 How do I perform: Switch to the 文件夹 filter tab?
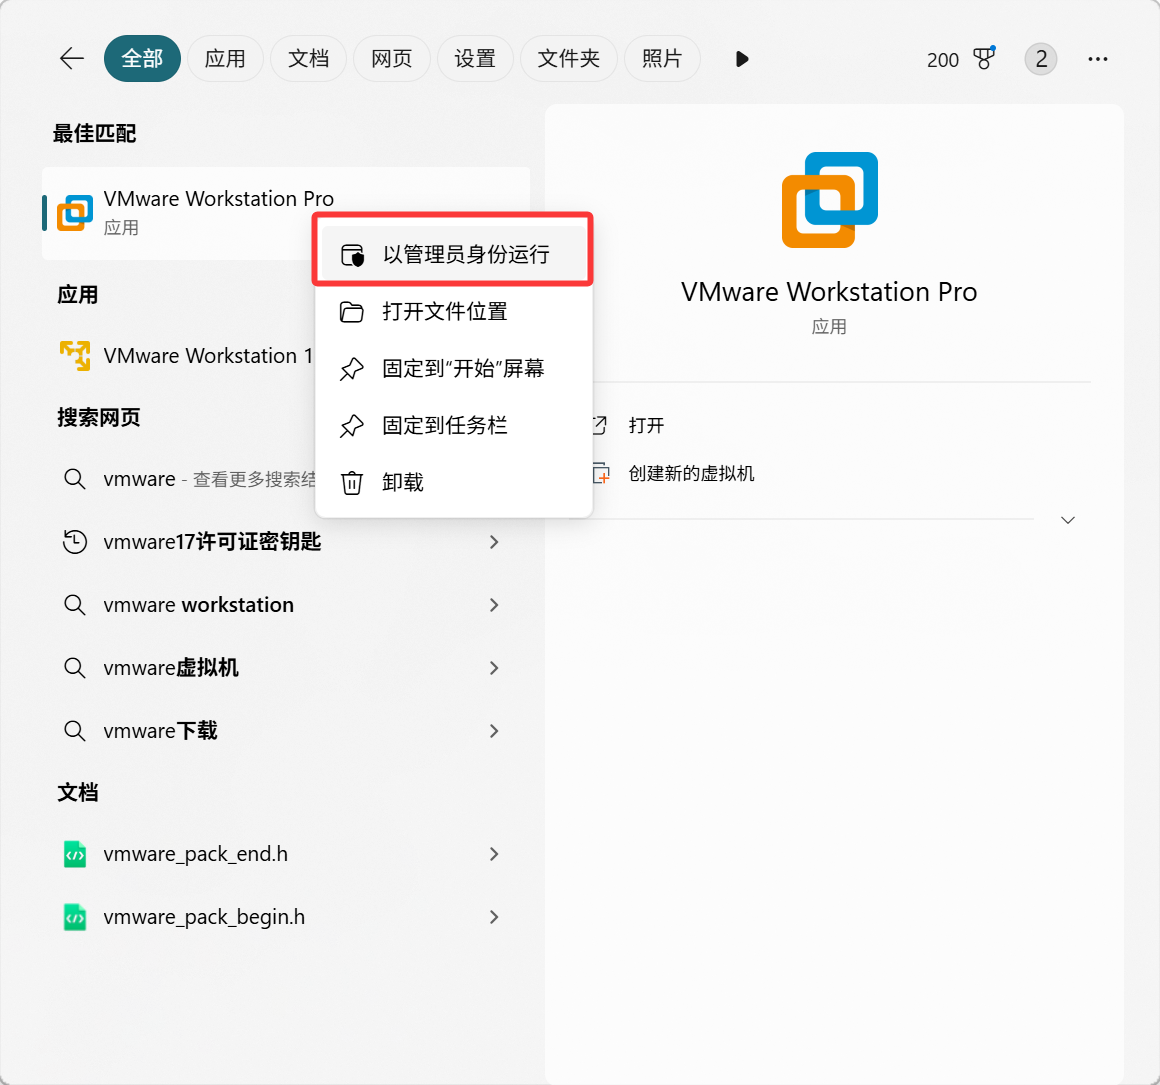click(x=569, y=58)
